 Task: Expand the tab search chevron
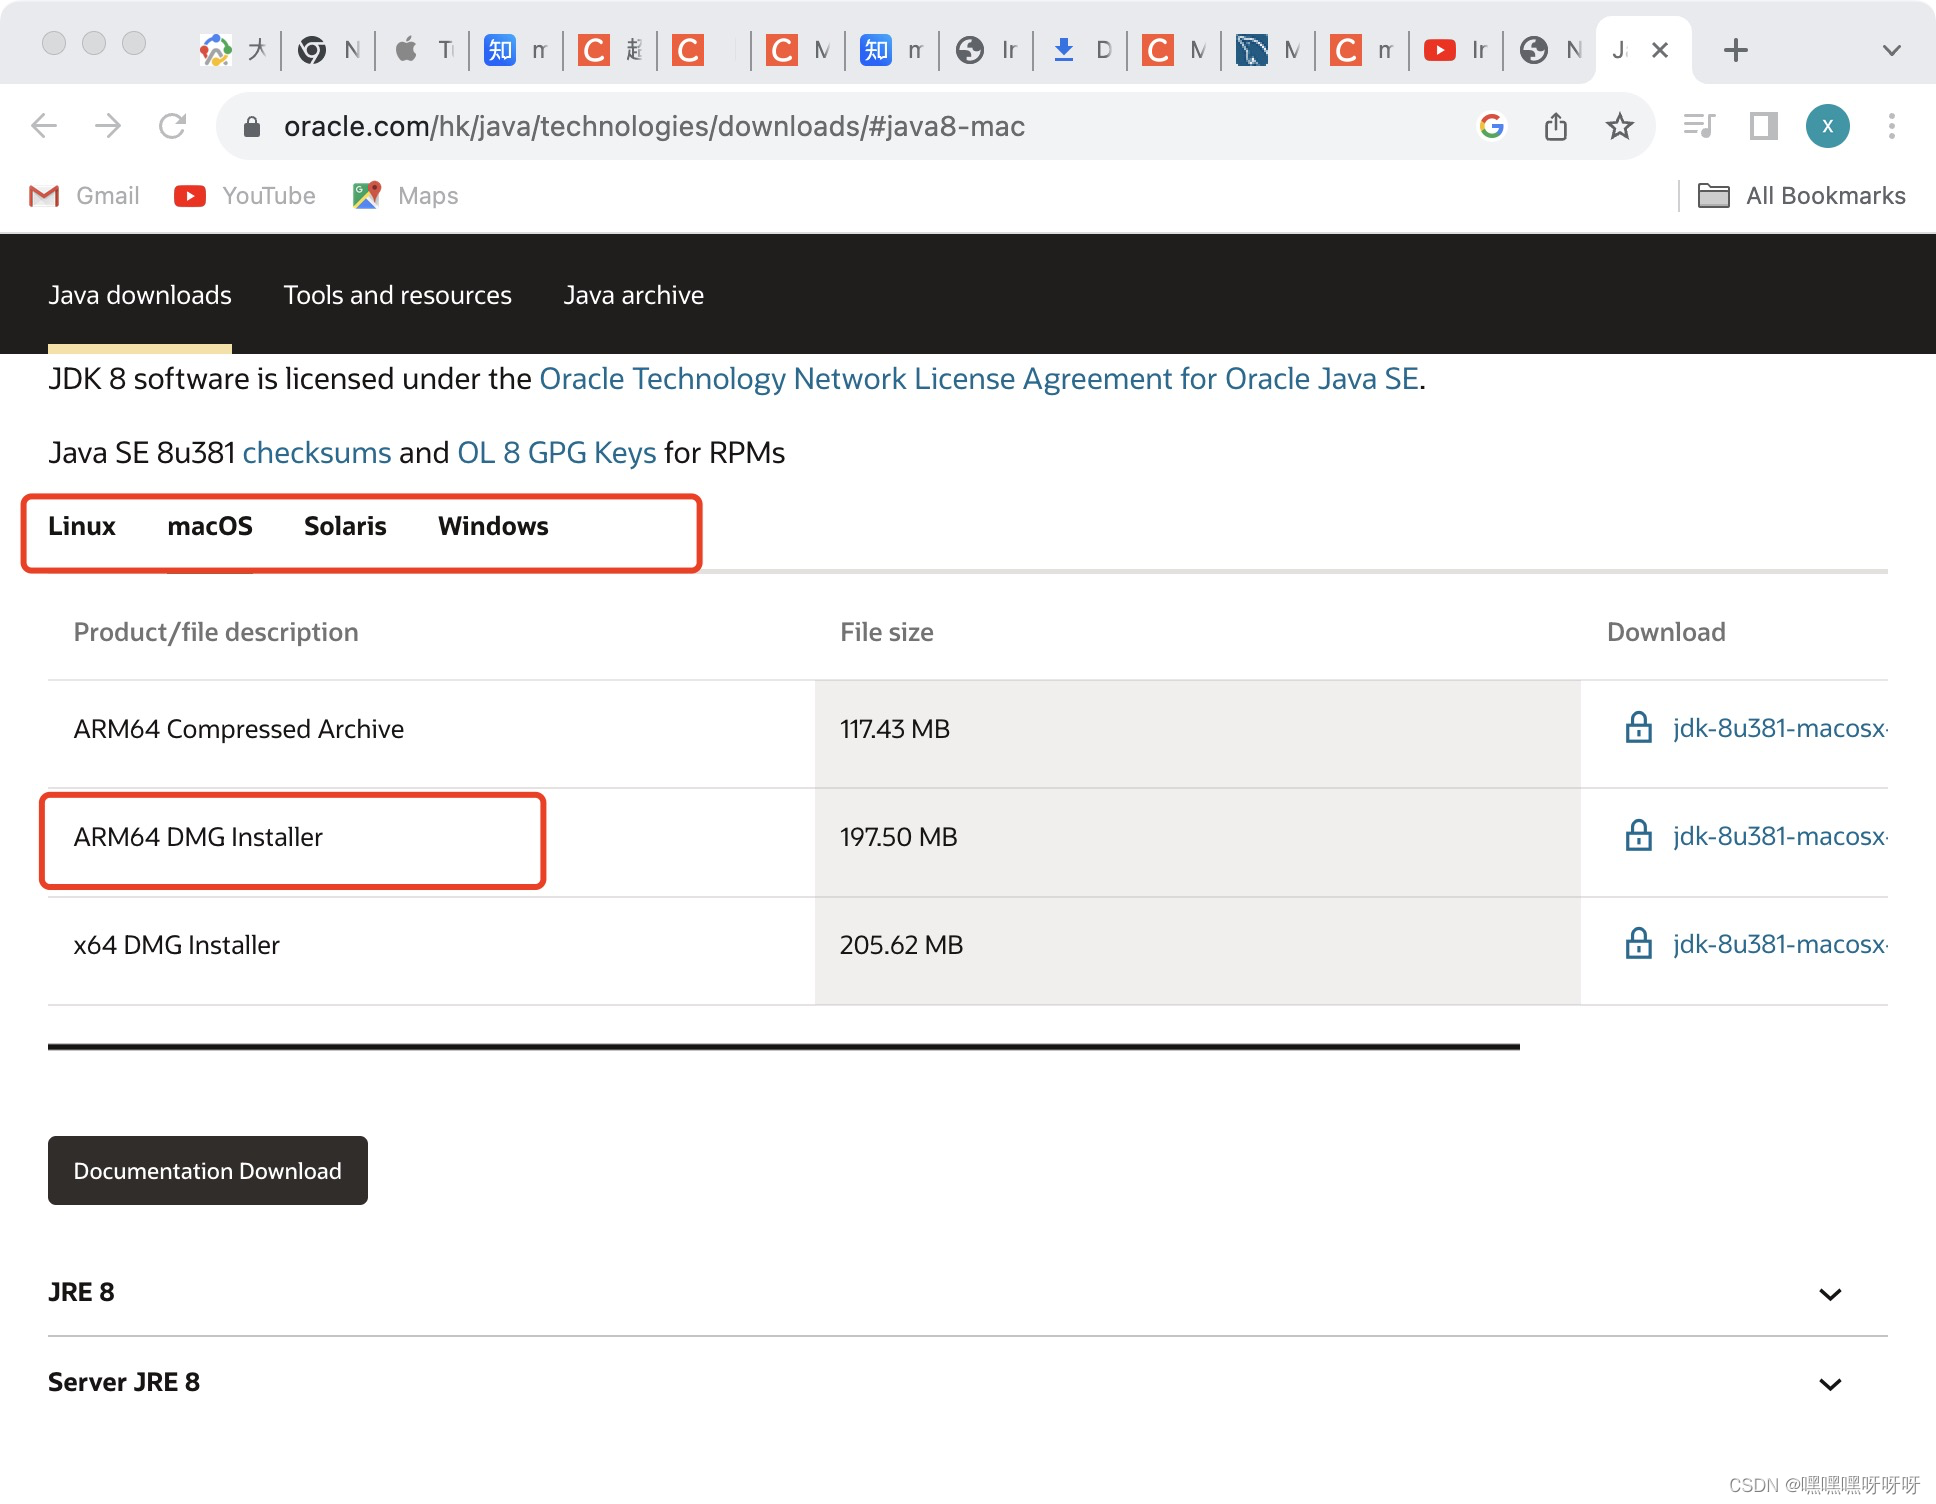[x=1891, y=50]
